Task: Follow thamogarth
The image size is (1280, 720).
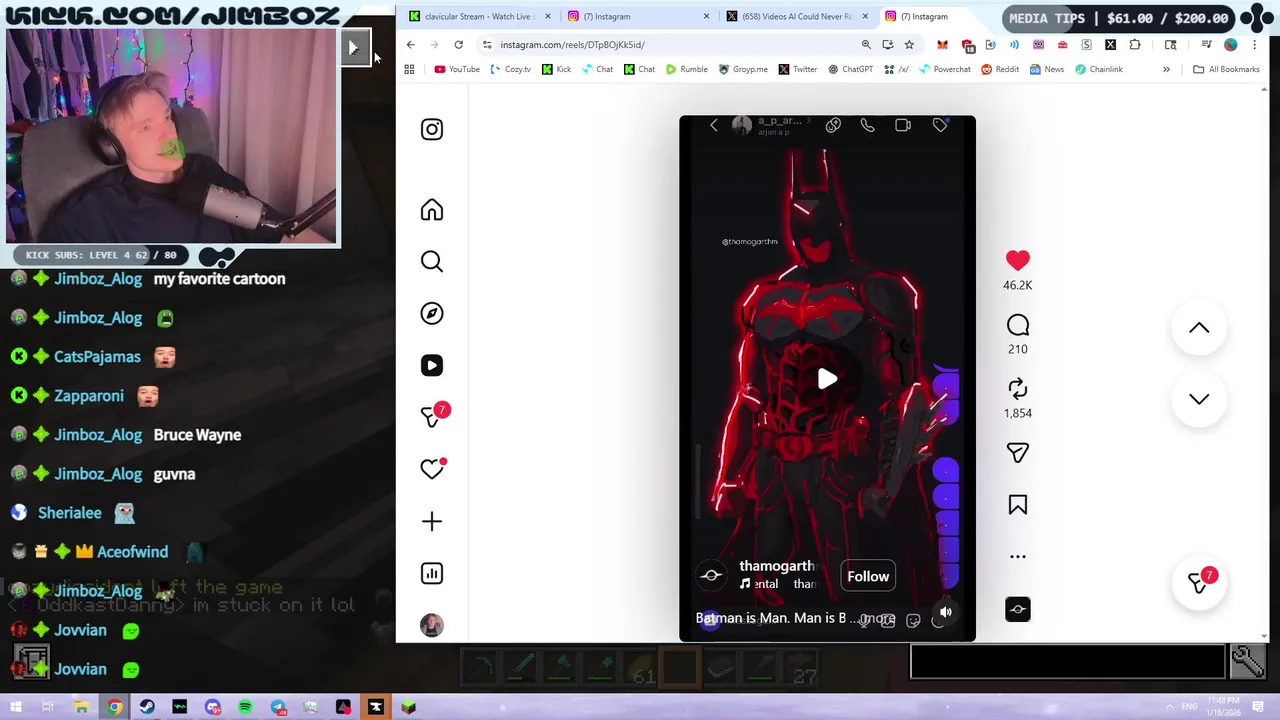Action: point(868,576)
